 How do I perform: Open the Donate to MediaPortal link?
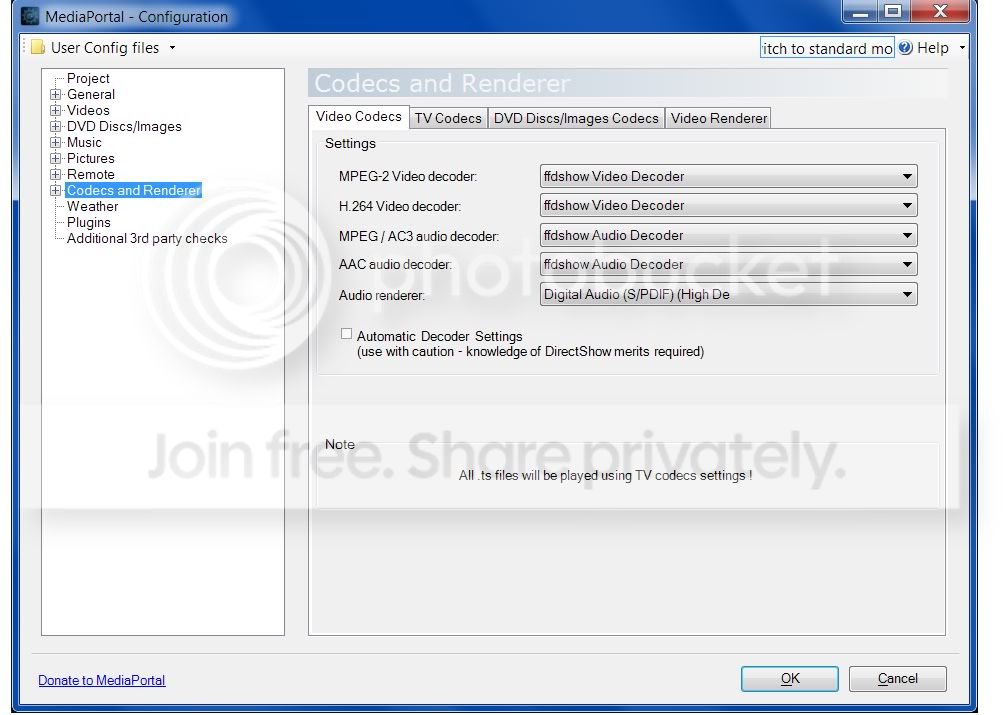tap(102, 680)
